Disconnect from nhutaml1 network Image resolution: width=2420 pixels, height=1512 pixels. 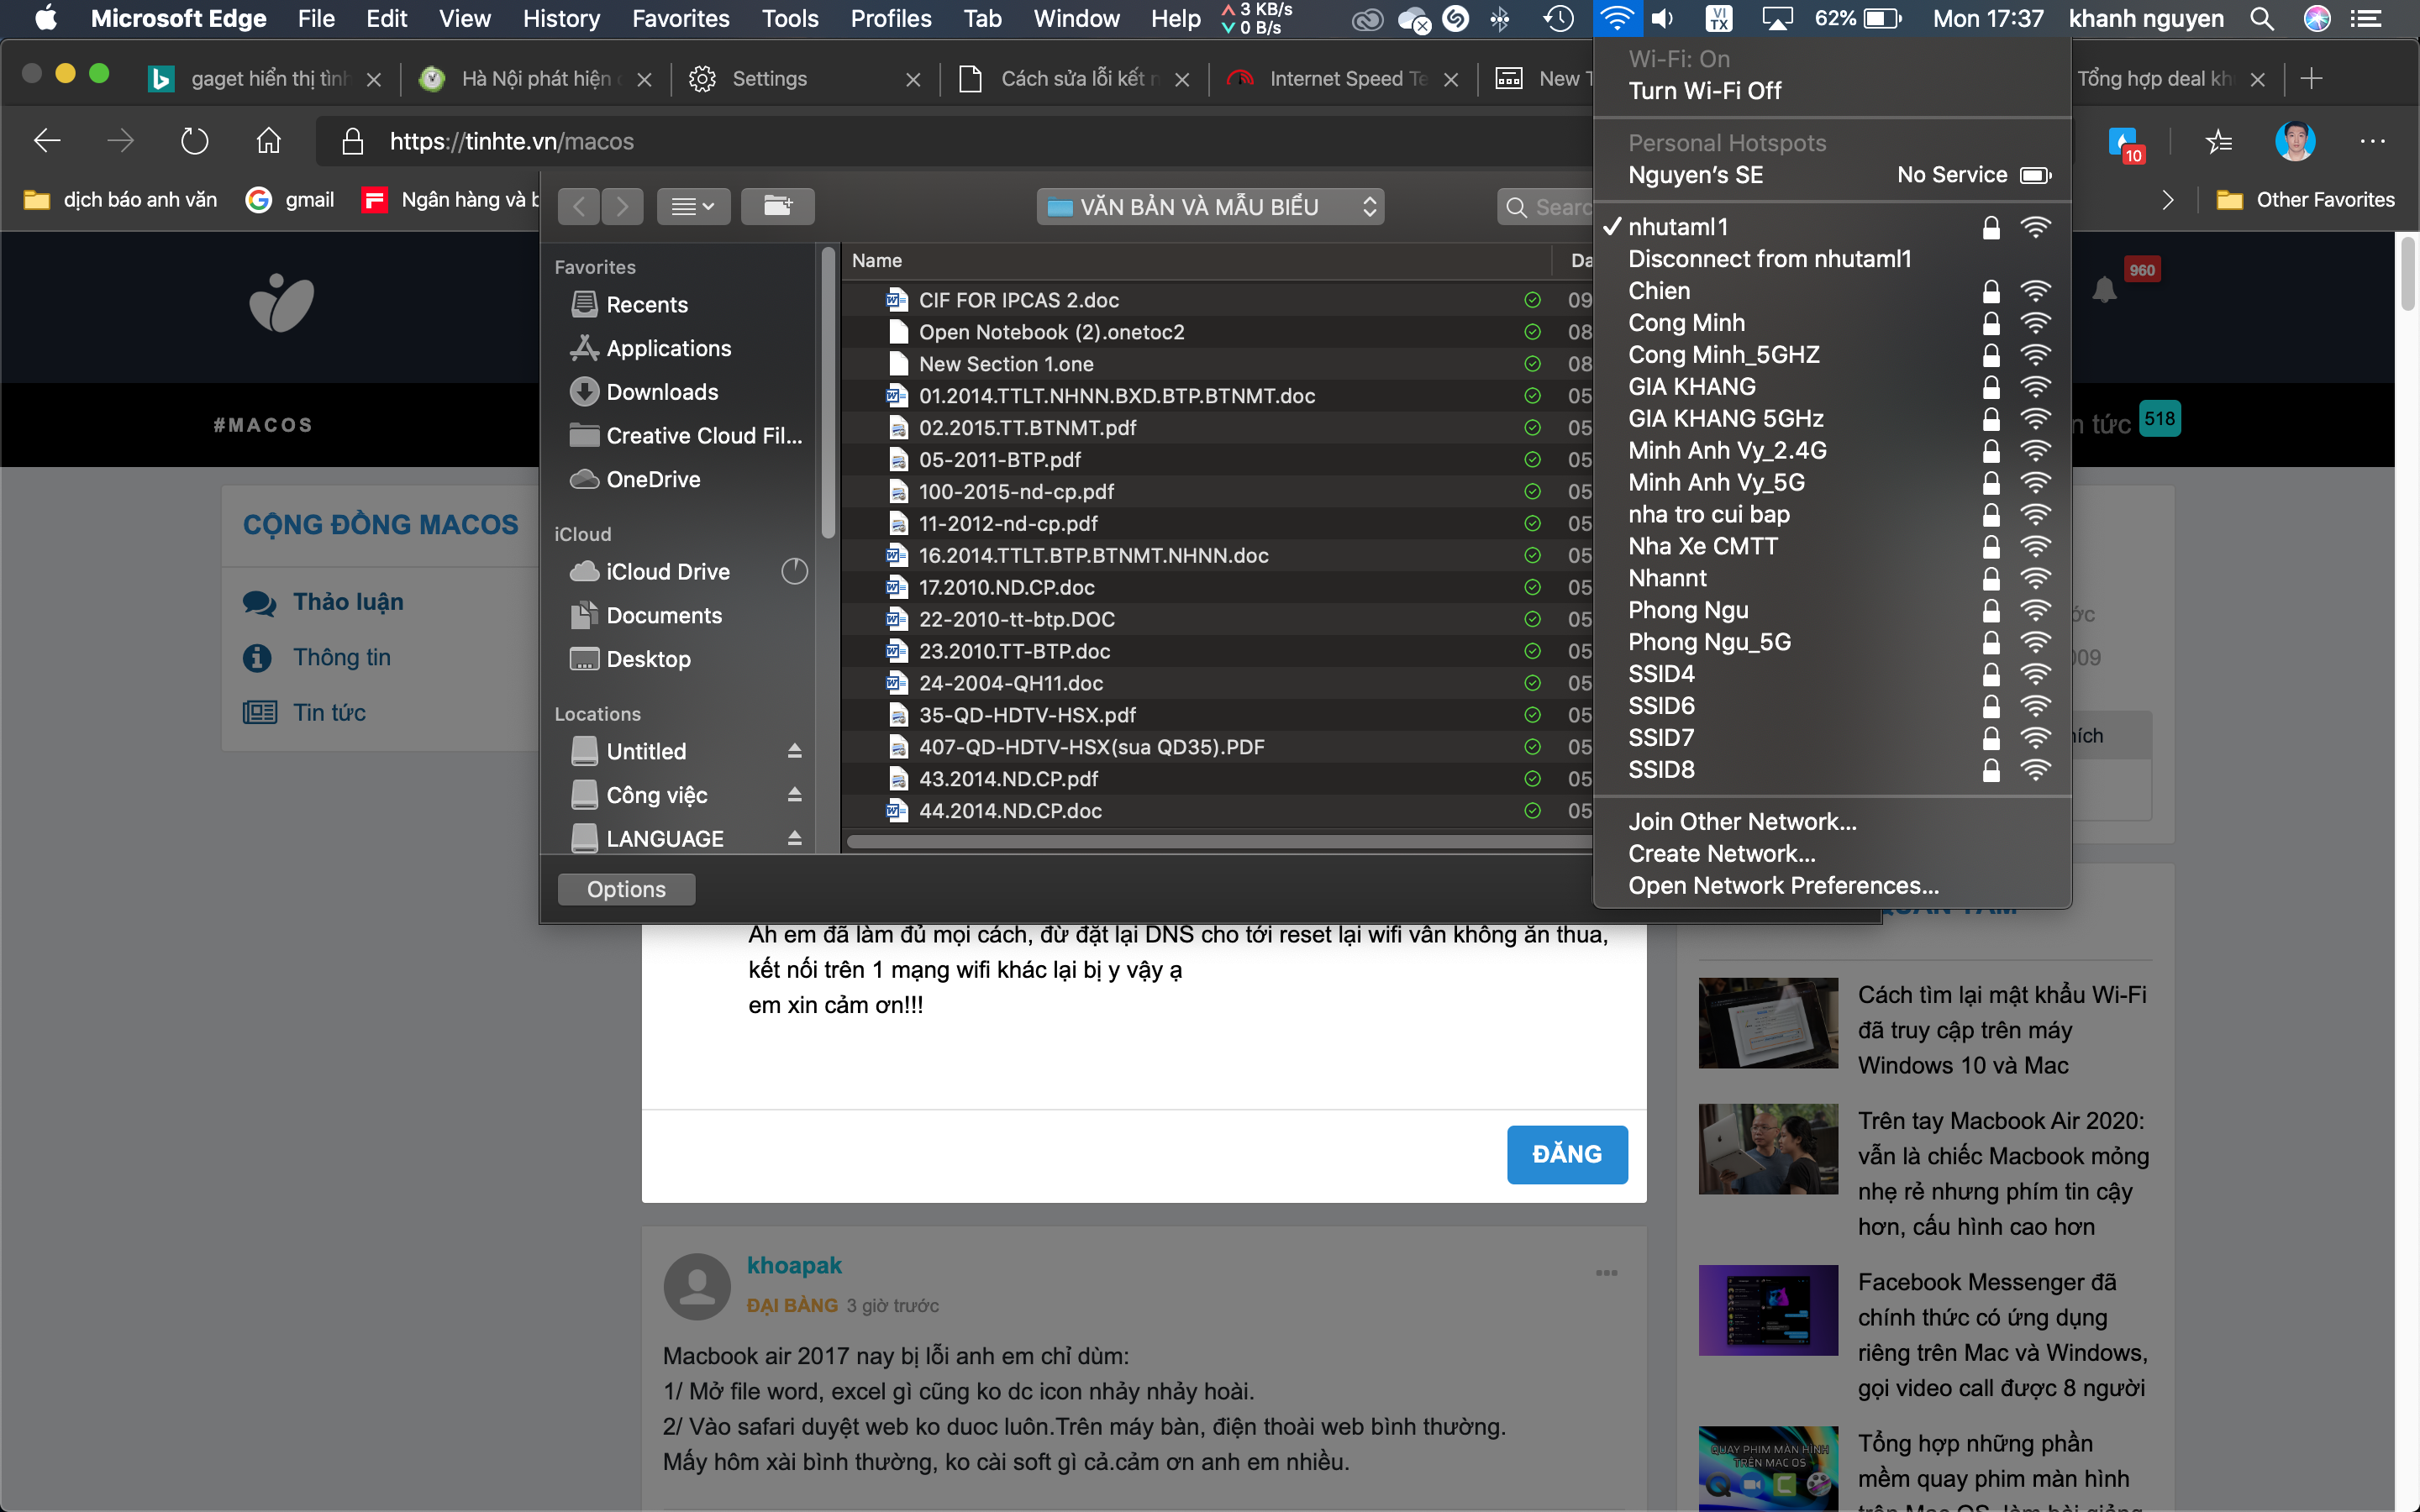[x=1769, y=259]
